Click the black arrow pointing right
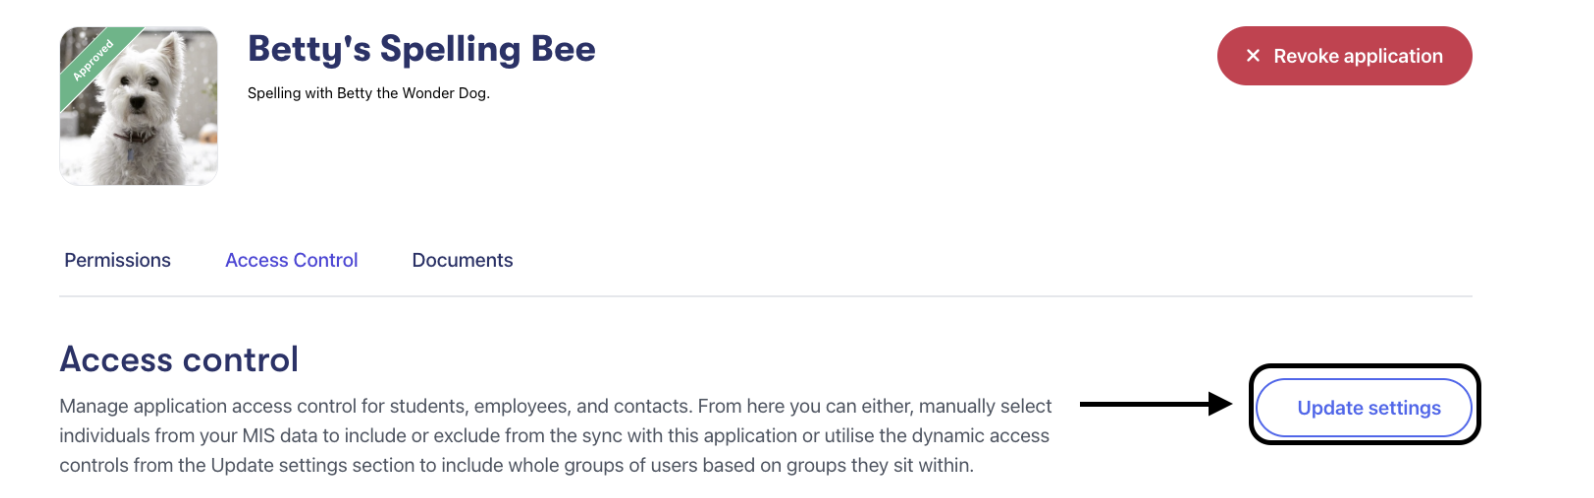Screen dimensions: 1594x498 [x=1155, y=404]
